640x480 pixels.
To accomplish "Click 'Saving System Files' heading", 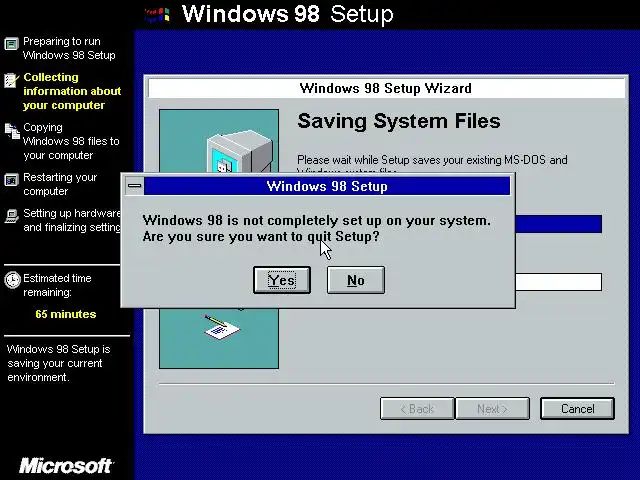I will [x=399, y=121].
